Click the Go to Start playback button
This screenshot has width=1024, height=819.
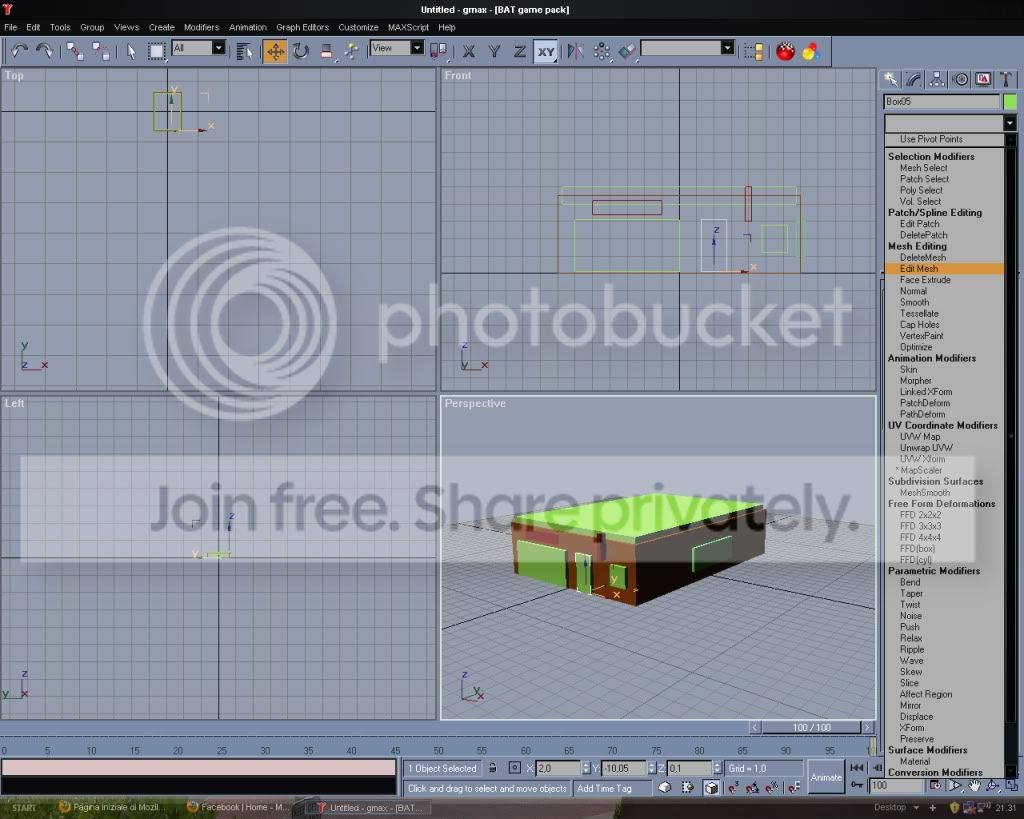coord(856,767)
